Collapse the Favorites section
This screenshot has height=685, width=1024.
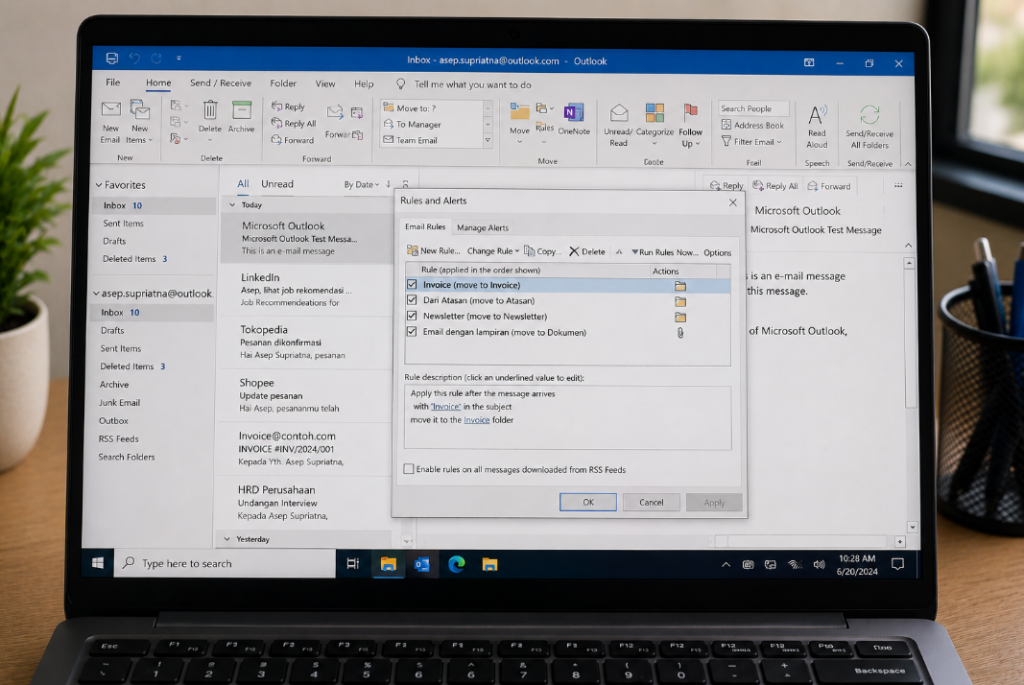(x=99, y=185)
